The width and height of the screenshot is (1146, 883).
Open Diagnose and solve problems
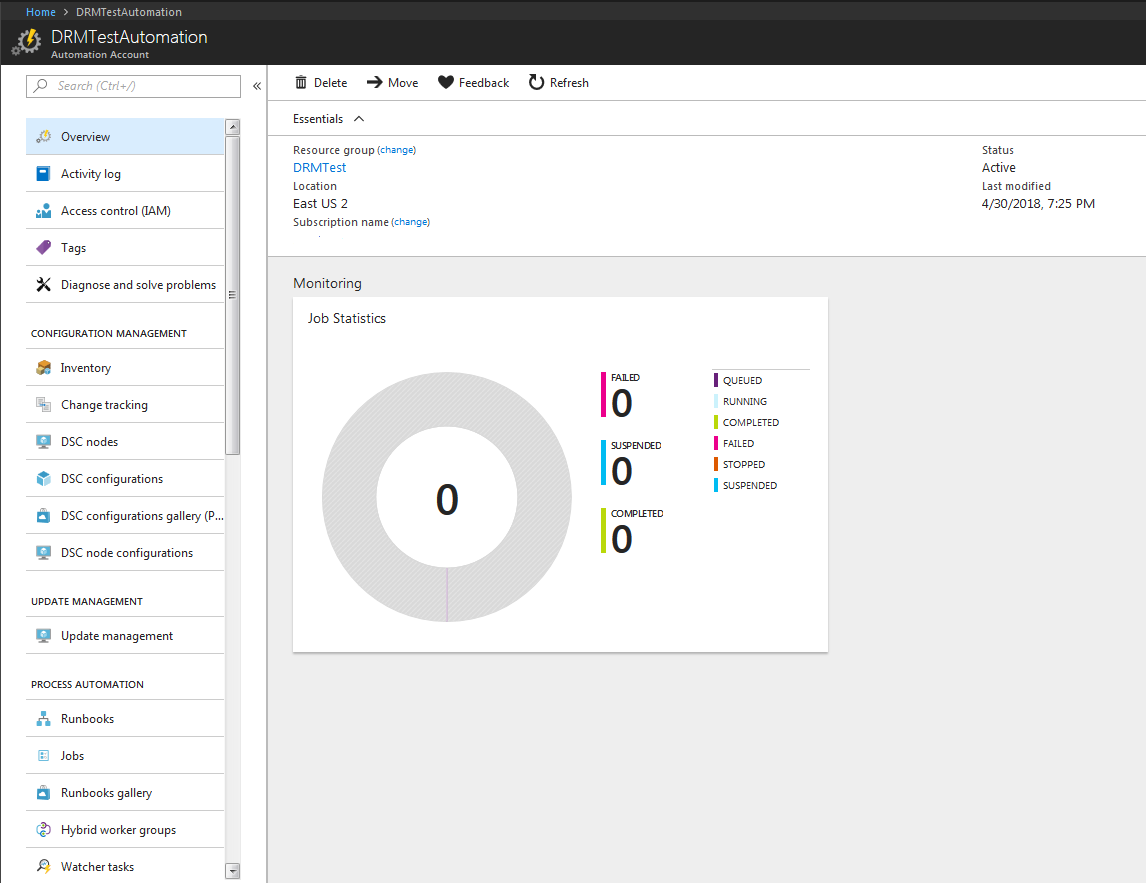pos(44,284)
